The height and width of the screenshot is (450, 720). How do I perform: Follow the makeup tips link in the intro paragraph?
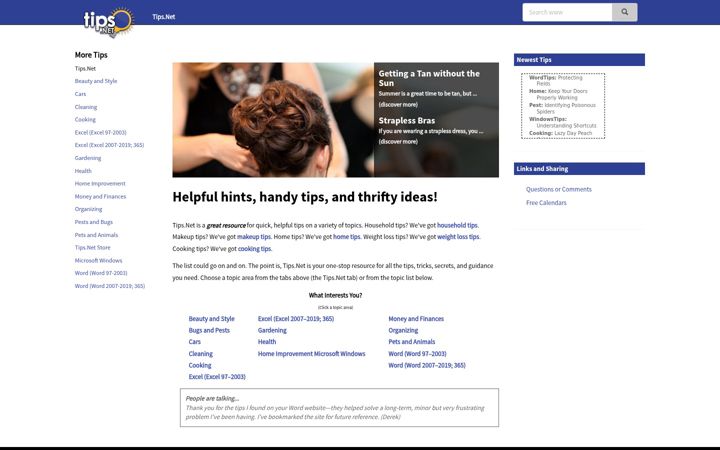[x=253, y=237]
